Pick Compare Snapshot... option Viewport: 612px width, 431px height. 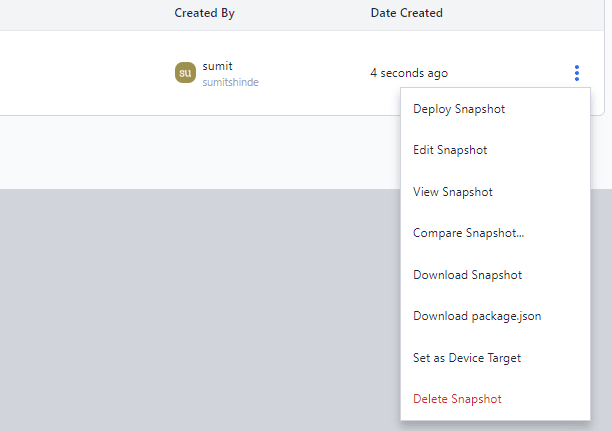coord(495,233)
